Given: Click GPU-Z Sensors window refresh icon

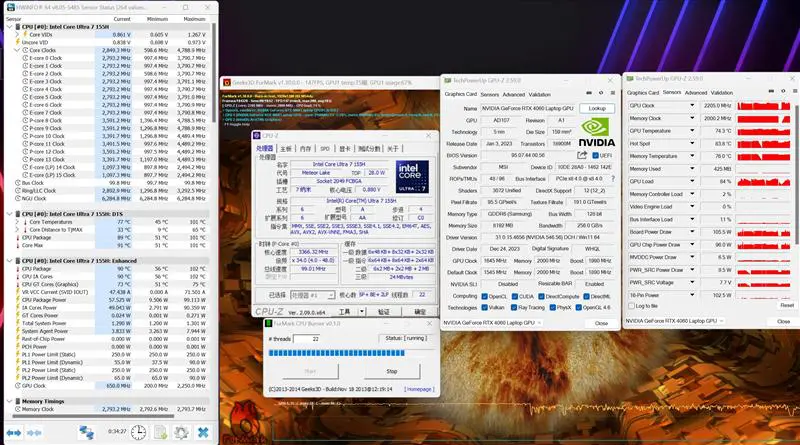Looking at the screenshot, I should (x=783, y=91).
